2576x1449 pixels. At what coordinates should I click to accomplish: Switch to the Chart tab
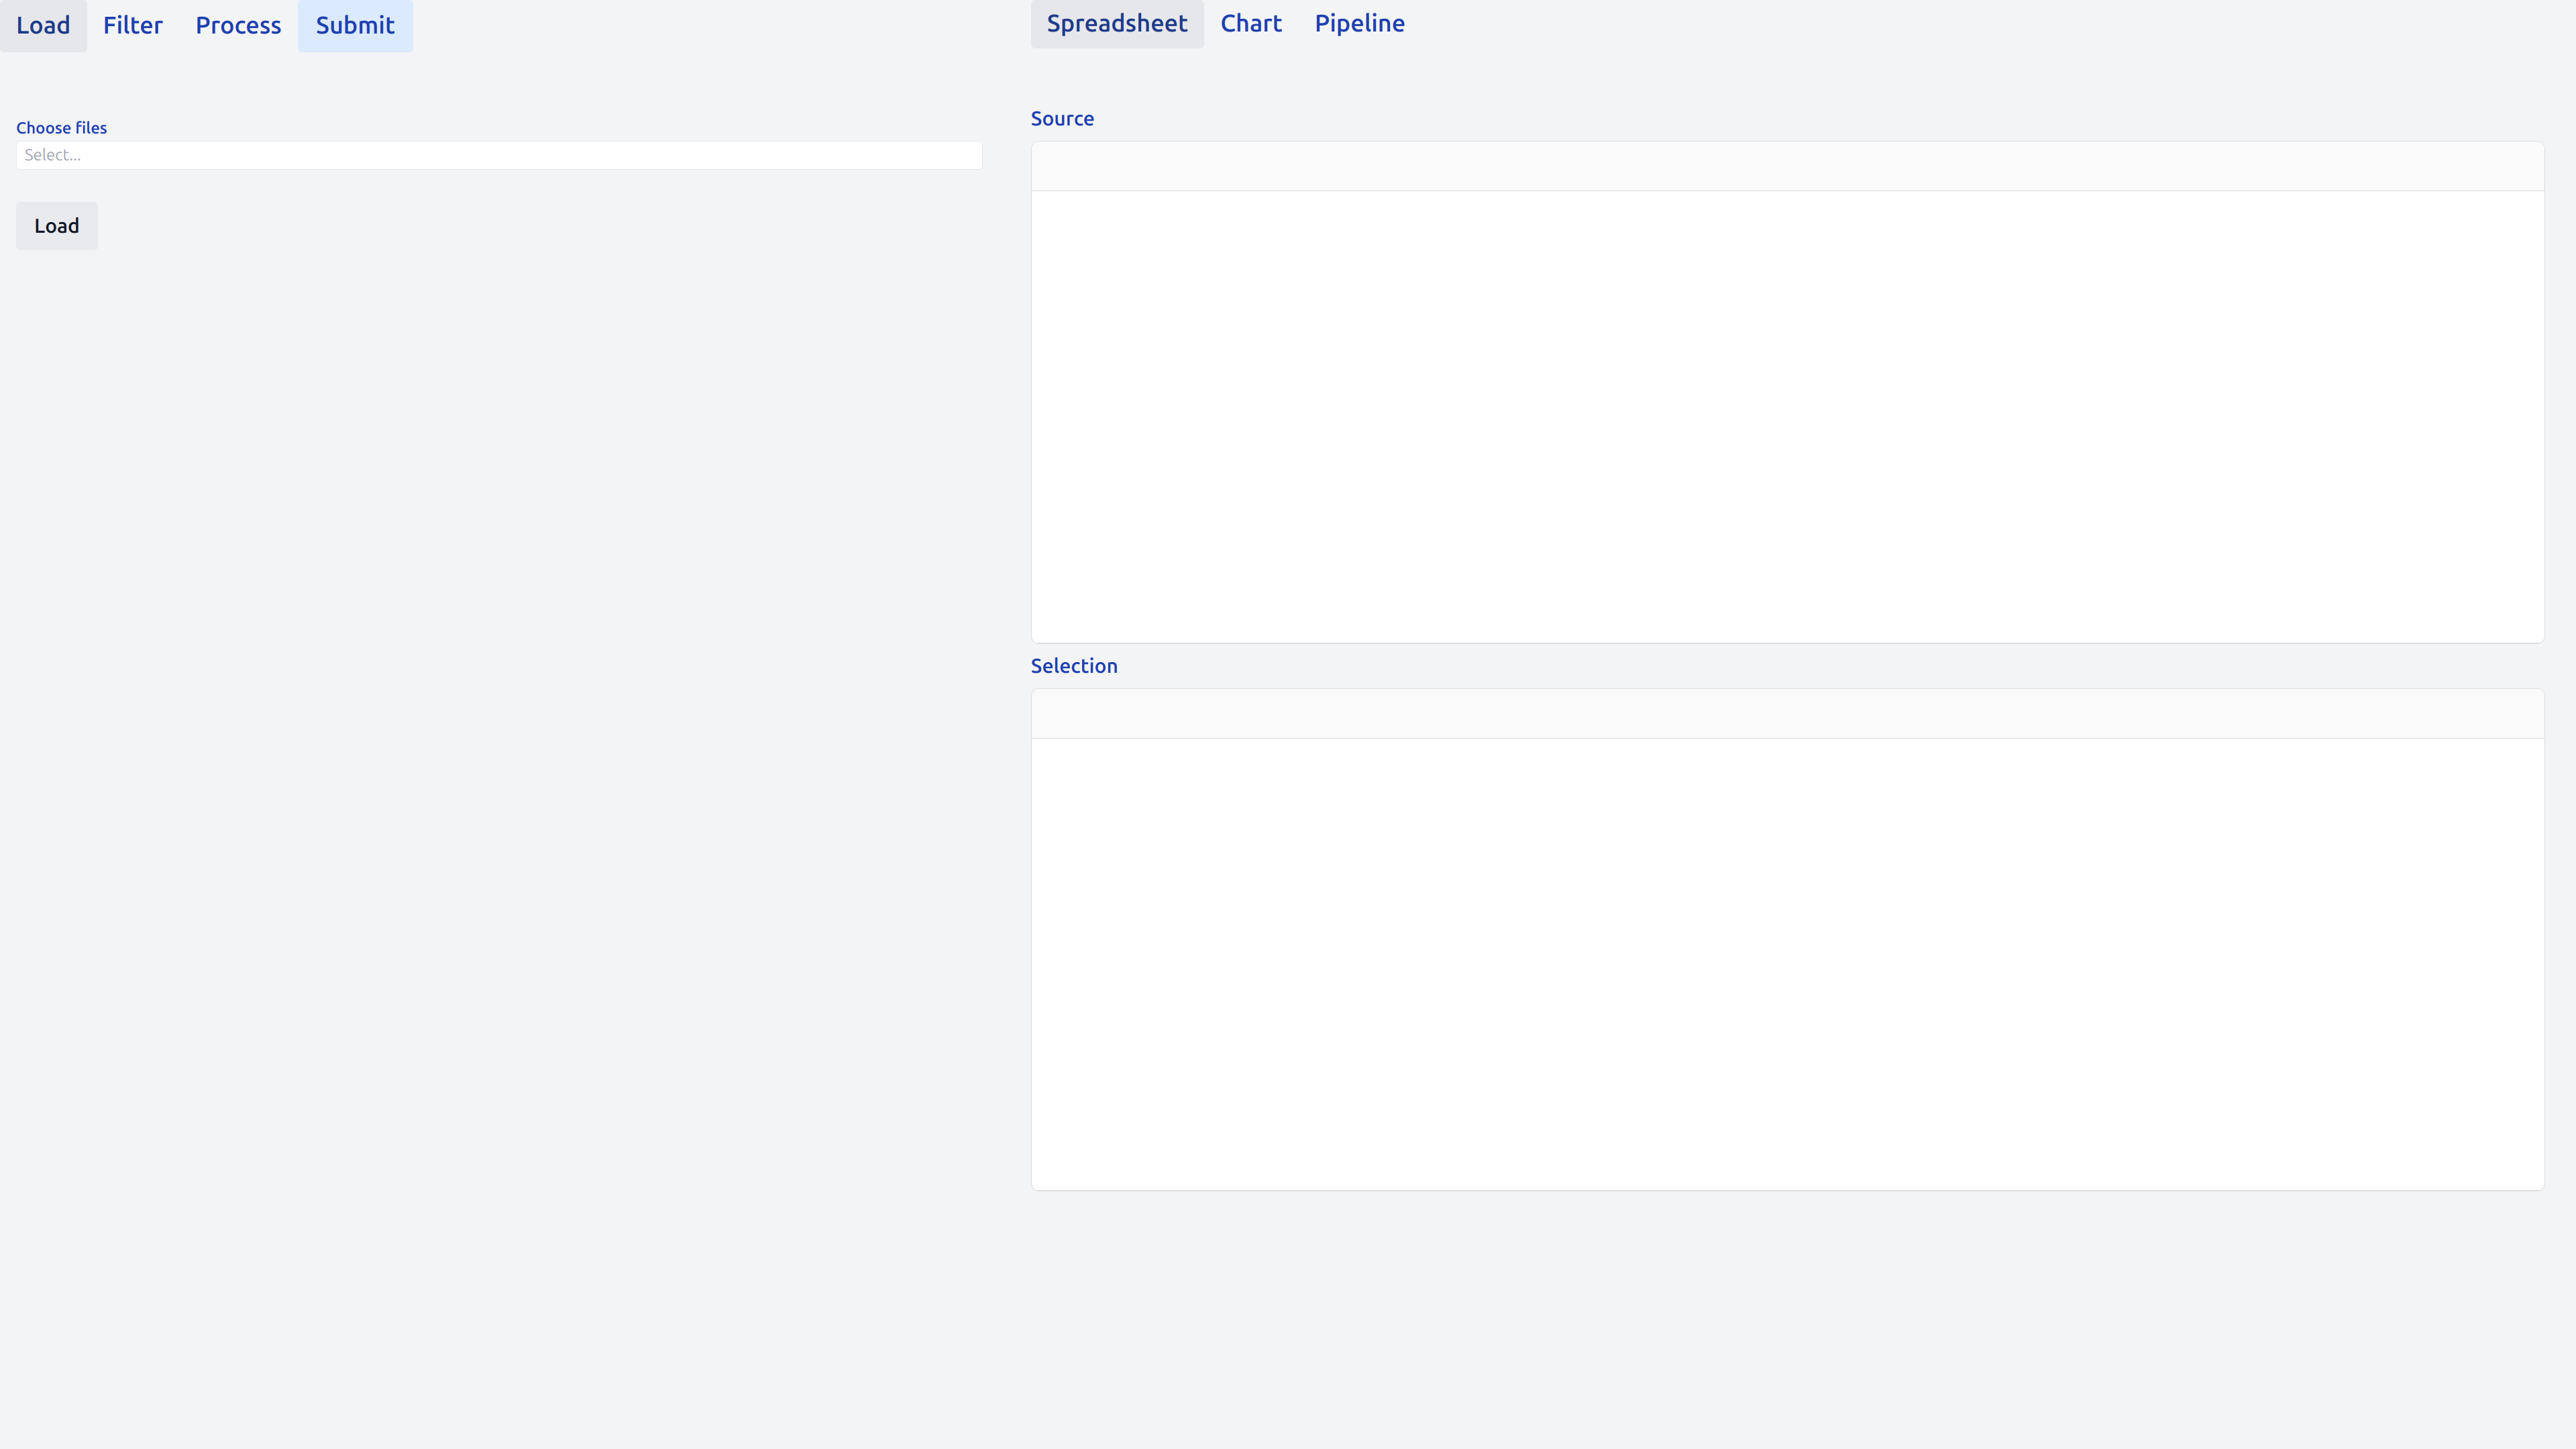(x=1251, y=24)
